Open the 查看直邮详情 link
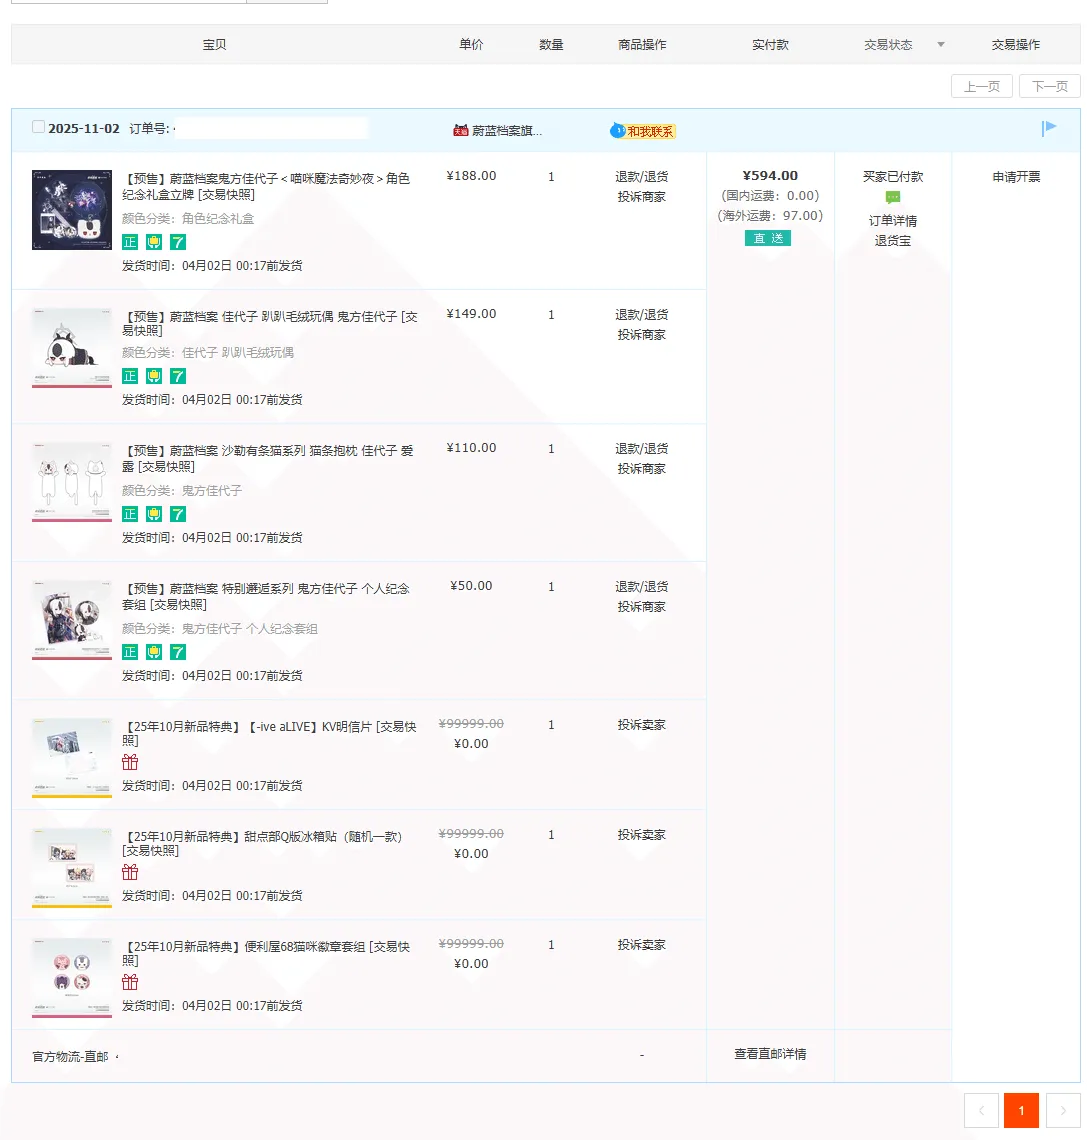This screenshot has width=1087, height=1140. [x=770, y=1054]
